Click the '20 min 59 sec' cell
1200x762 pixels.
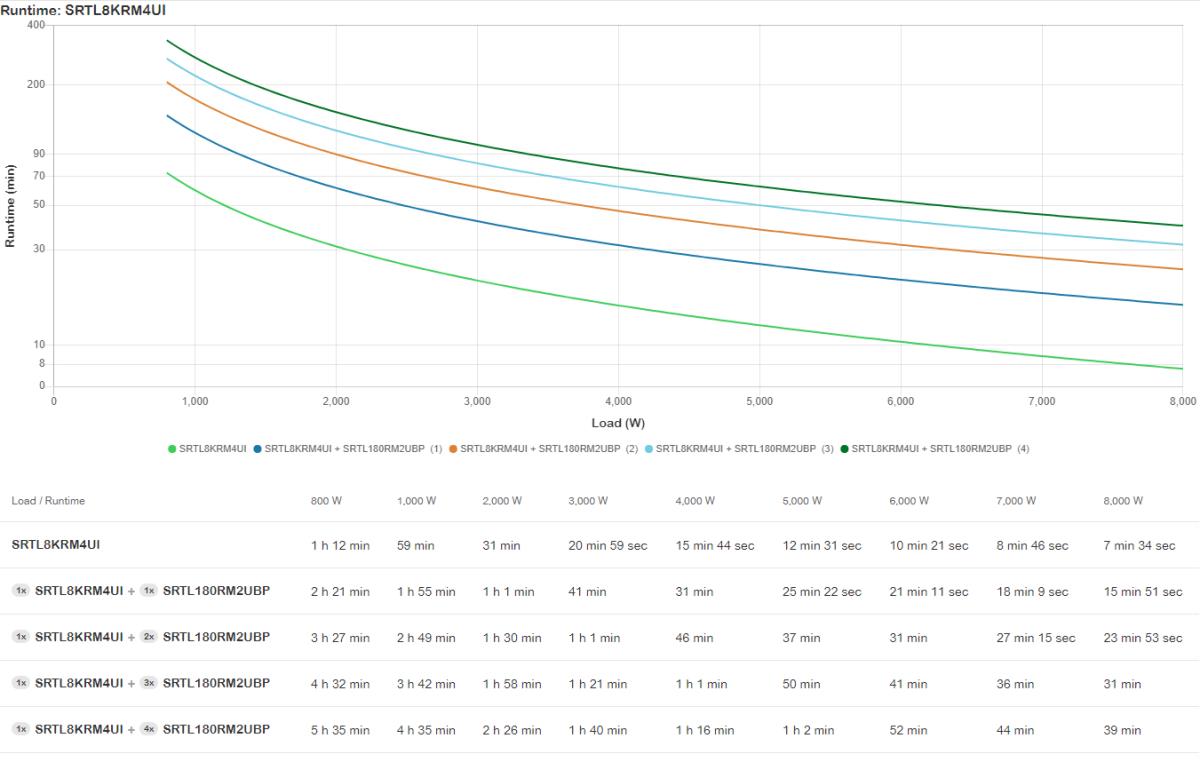(x=608, y=546)
